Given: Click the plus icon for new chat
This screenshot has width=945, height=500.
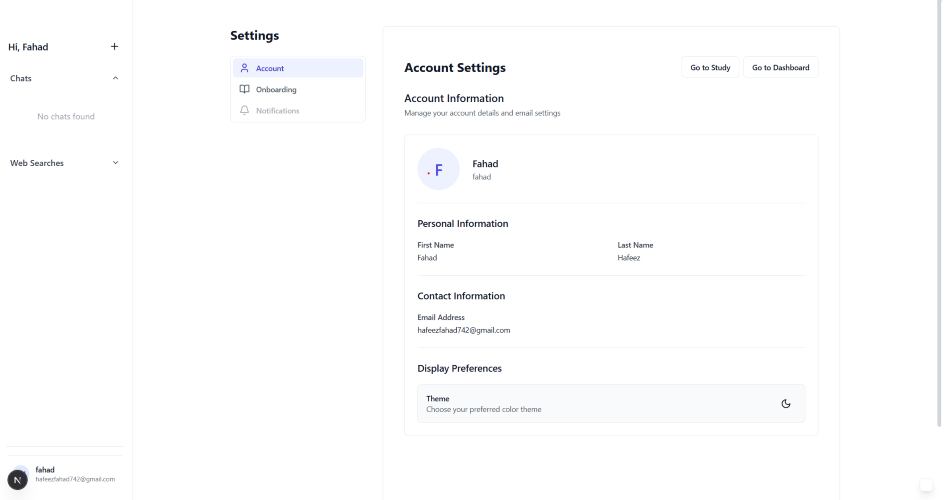Looking at the screenshot, I should pos(115,46).
